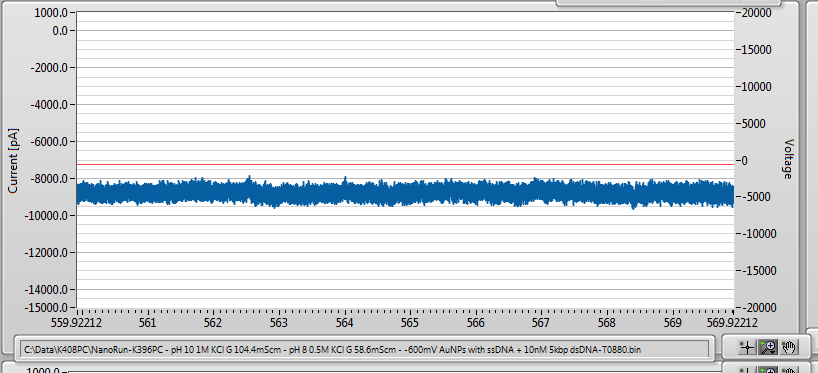Click the x-axis start value 559.92212
The image size is (818, 373).
[76, 323]
